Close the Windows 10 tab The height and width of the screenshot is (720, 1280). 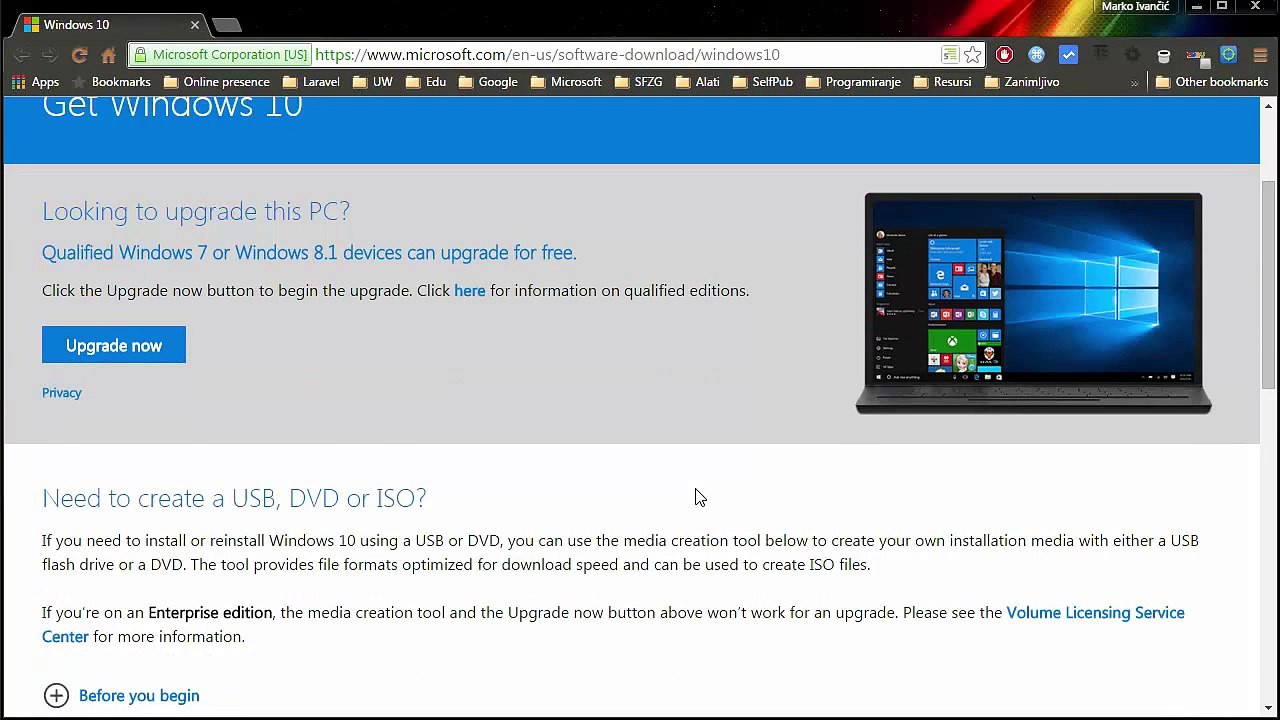coord(195,24)
